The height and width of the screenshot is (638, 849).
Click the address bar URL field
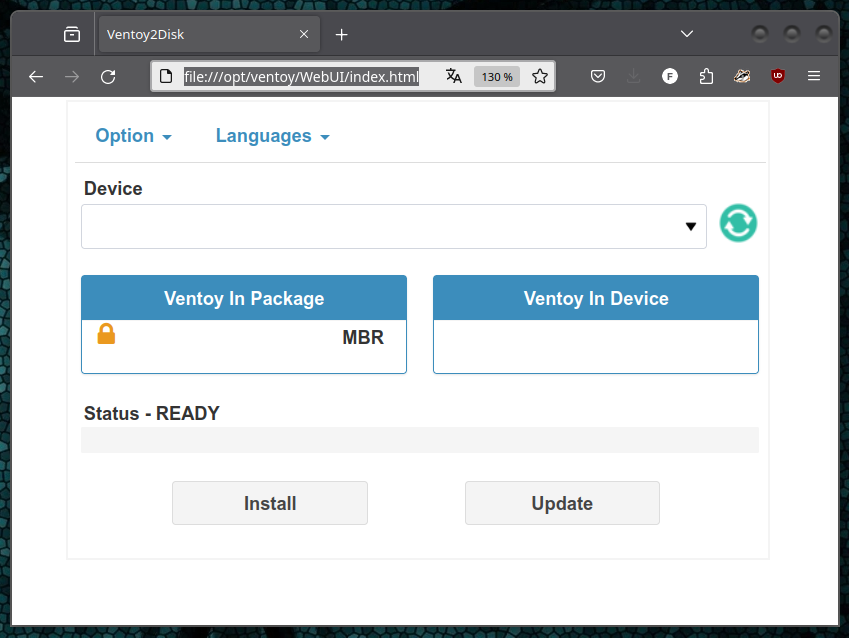click(x=300, y=75)
